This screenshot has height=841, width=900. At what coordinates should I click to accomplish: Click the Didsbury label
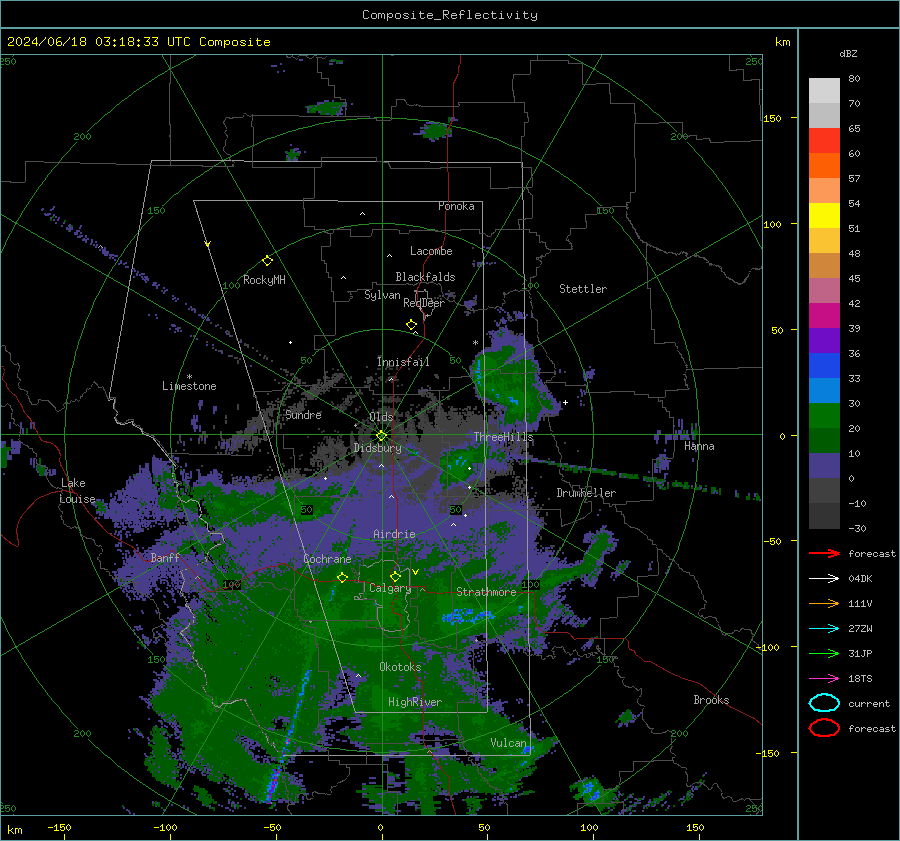(378, 448)
